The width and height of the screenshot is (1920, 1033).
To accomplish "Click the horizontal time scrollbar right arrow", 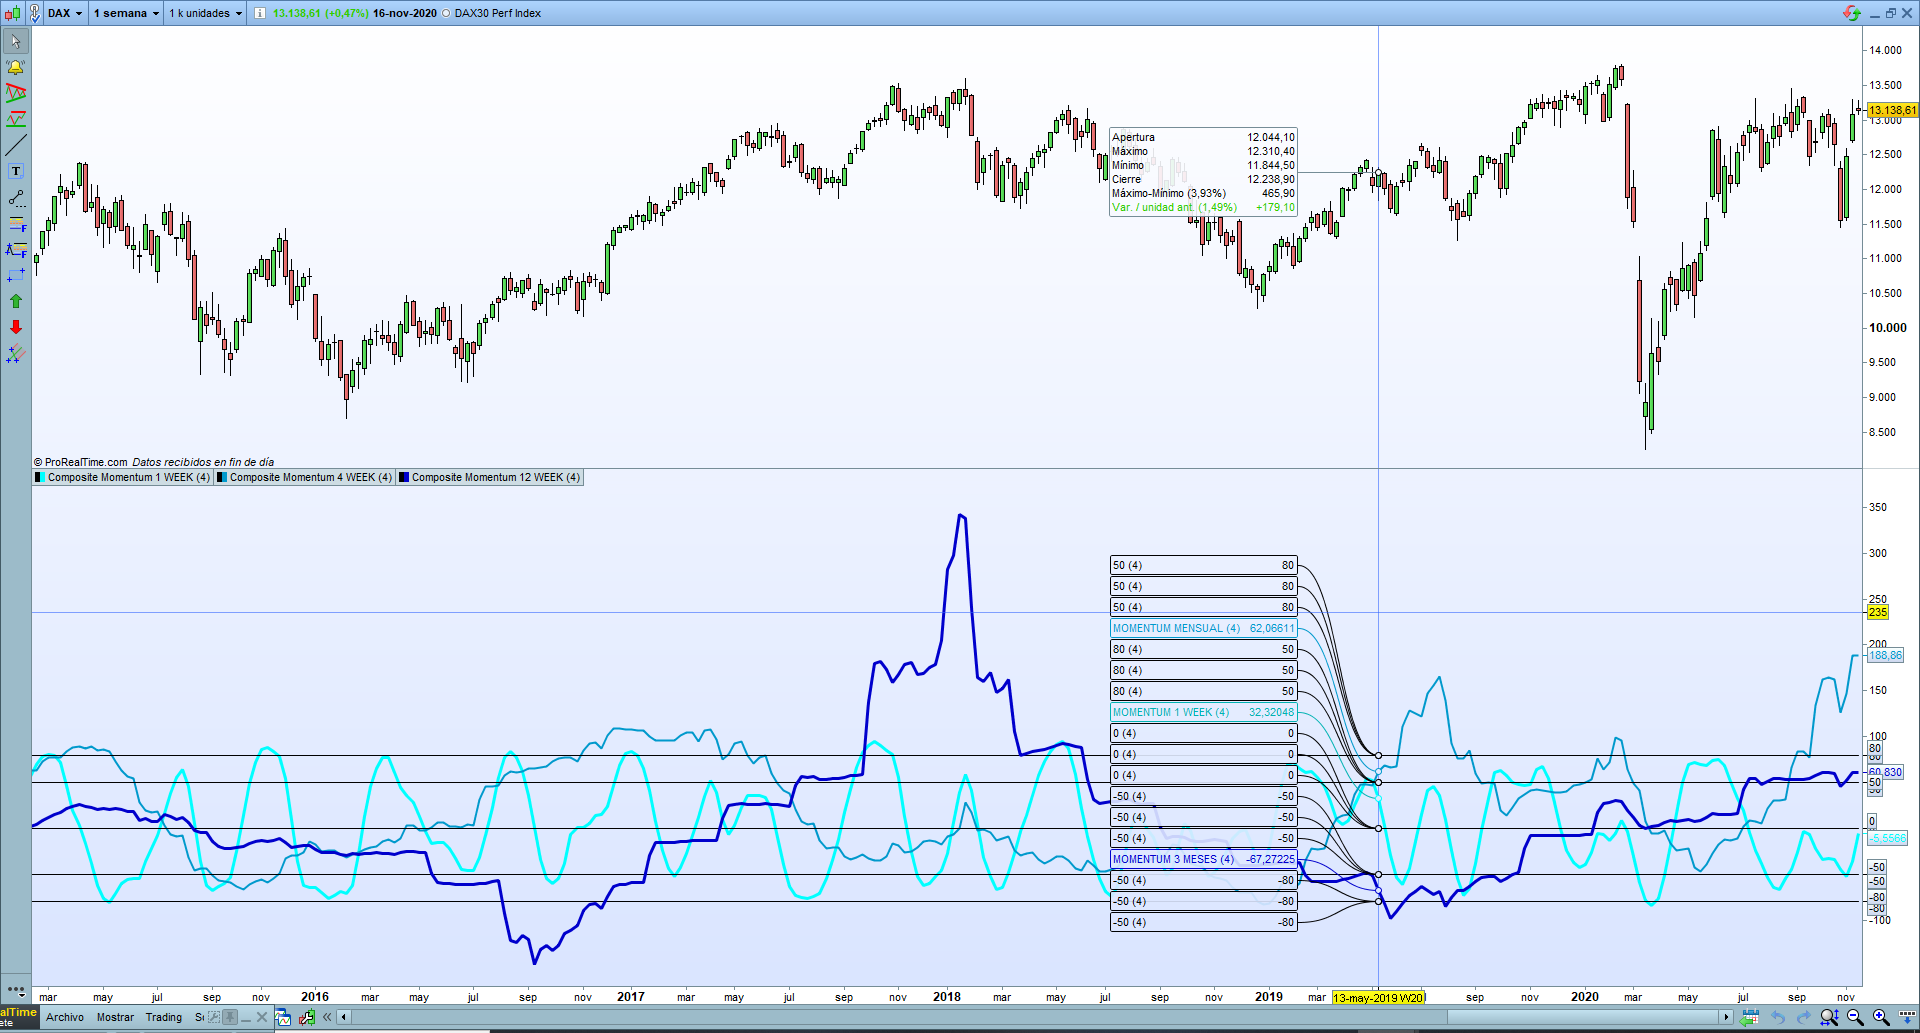I will (x=1726, y=1017).
